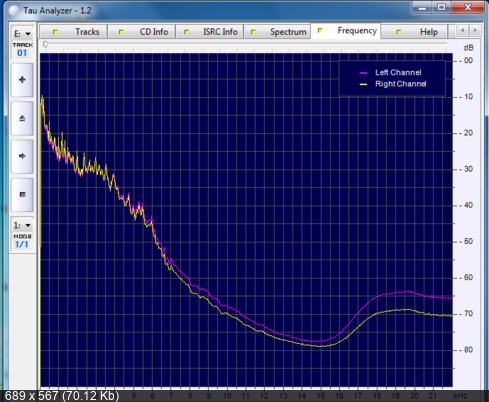
Task: Click the plus button in left sidebar
Action: pos(22,80)
